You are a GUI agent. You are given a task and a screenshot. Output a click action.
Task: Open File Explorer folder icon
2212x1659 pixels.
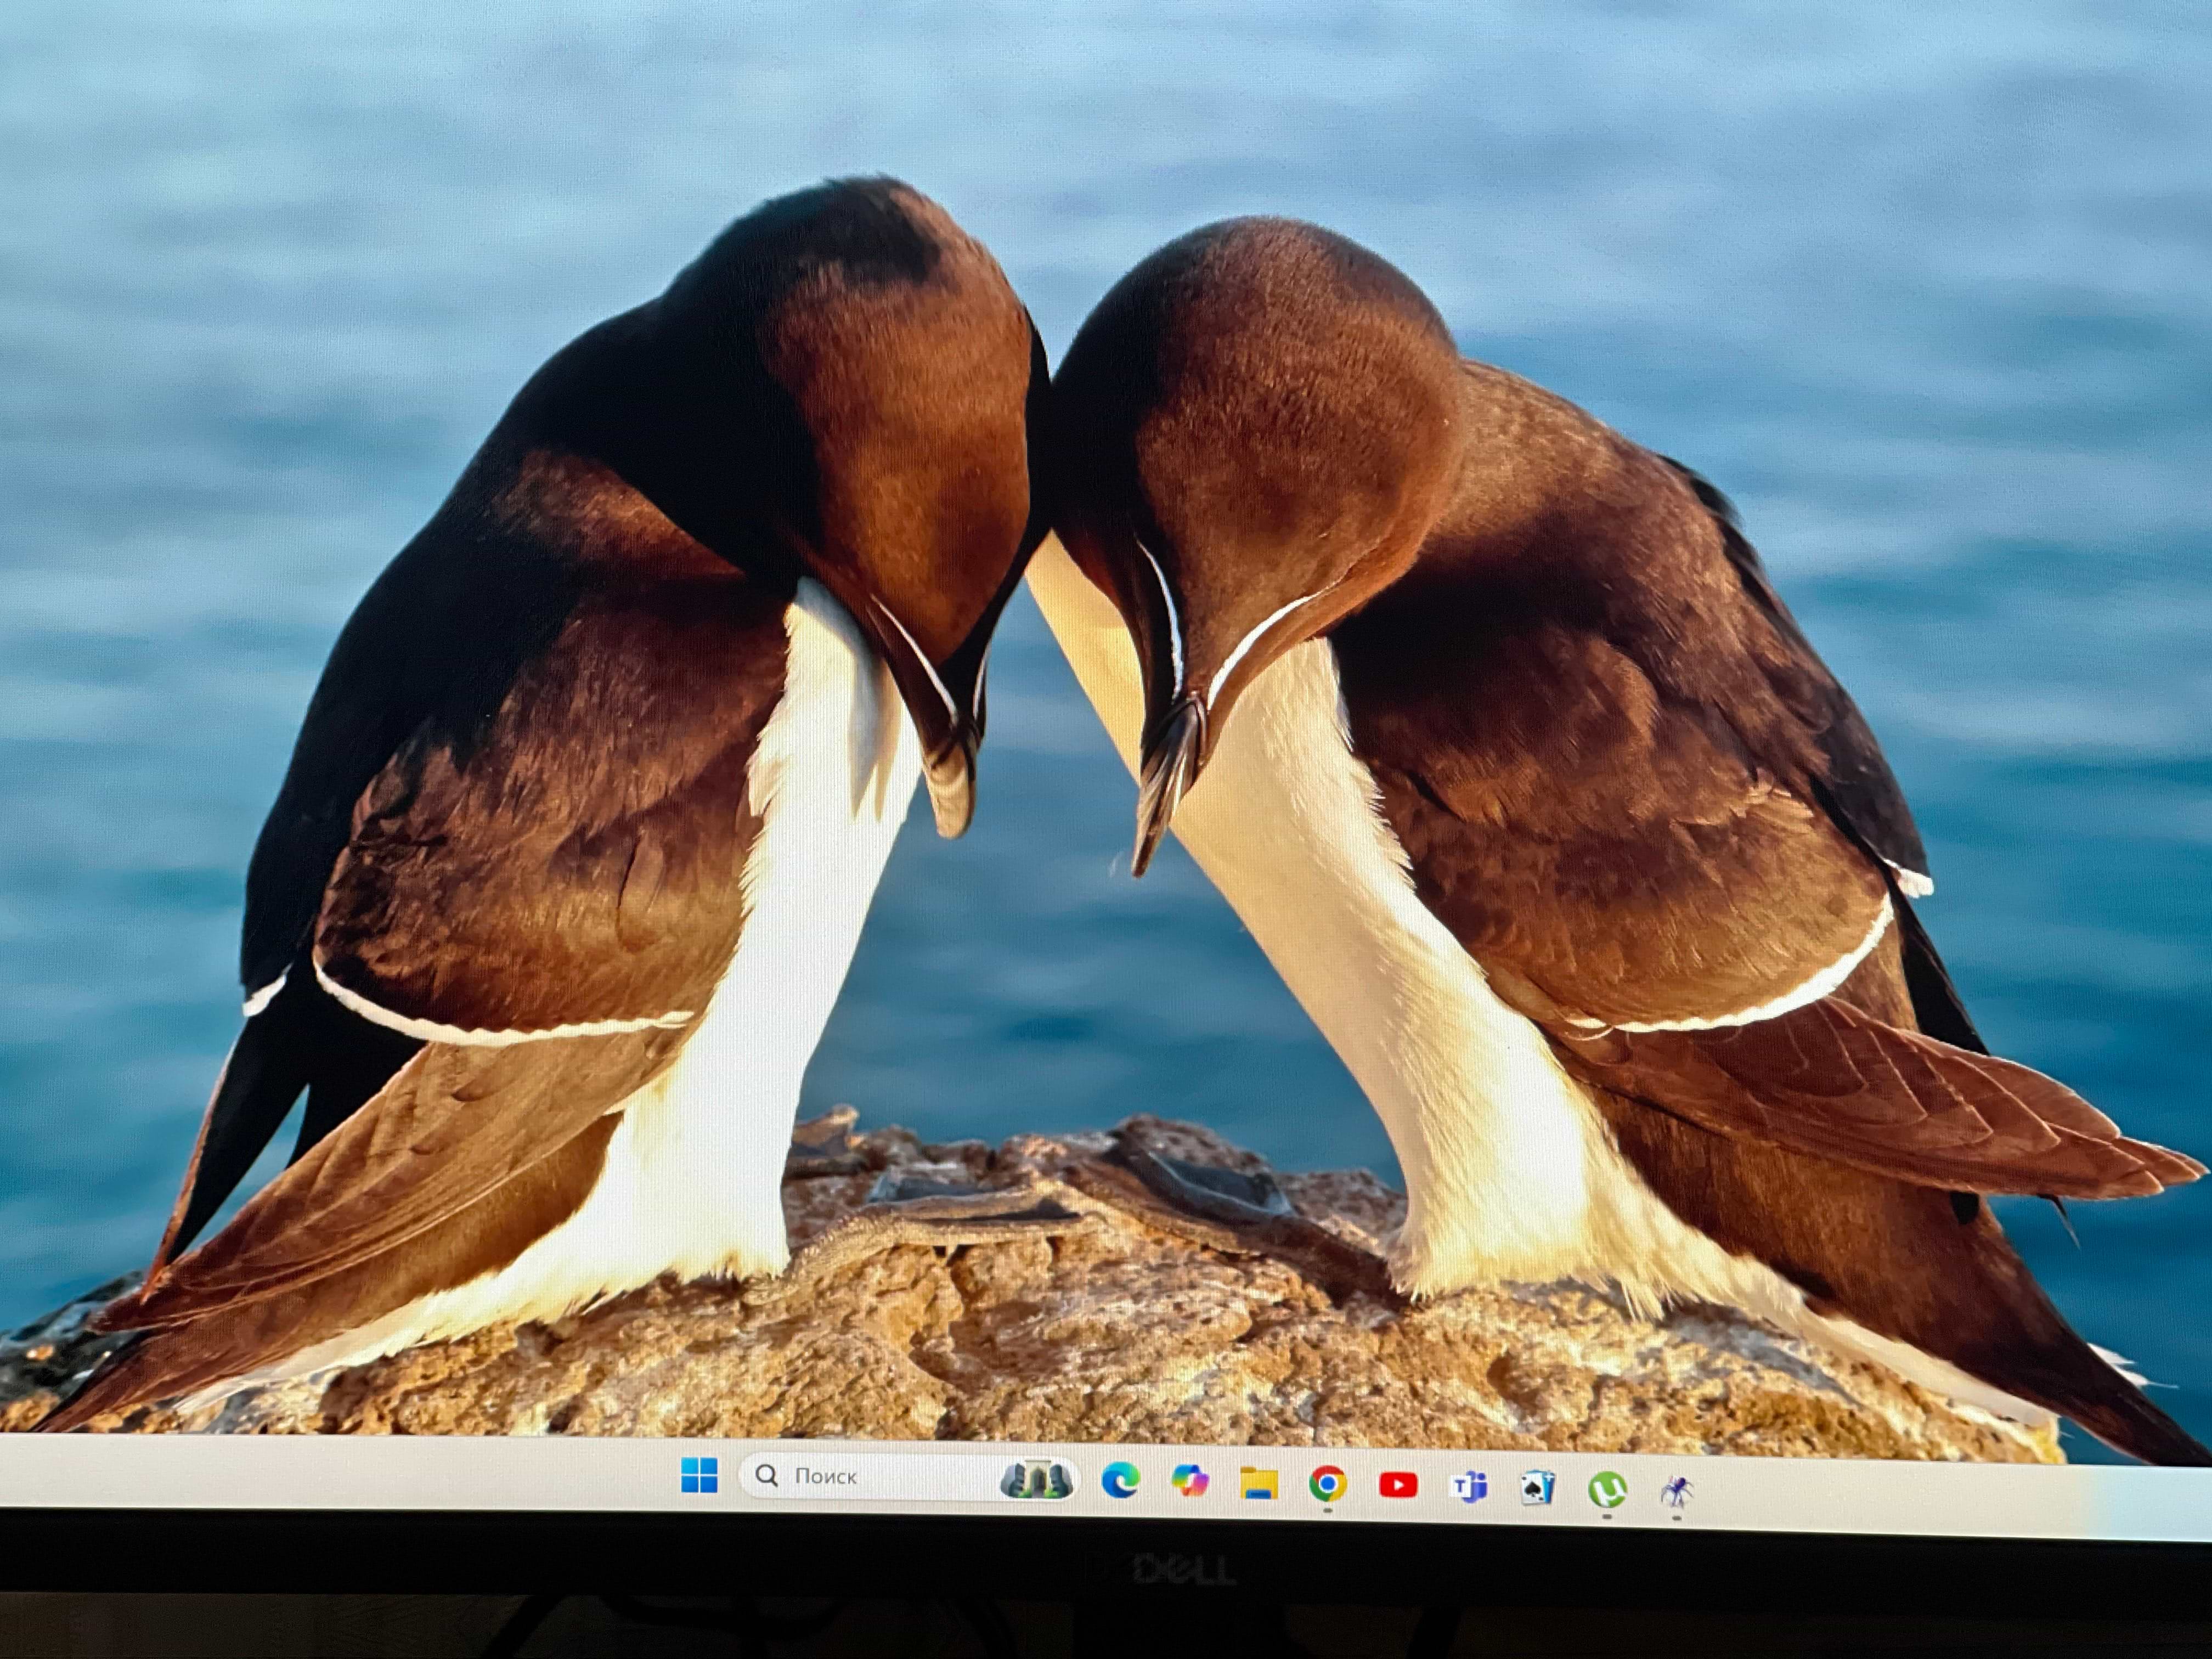1258,1483
